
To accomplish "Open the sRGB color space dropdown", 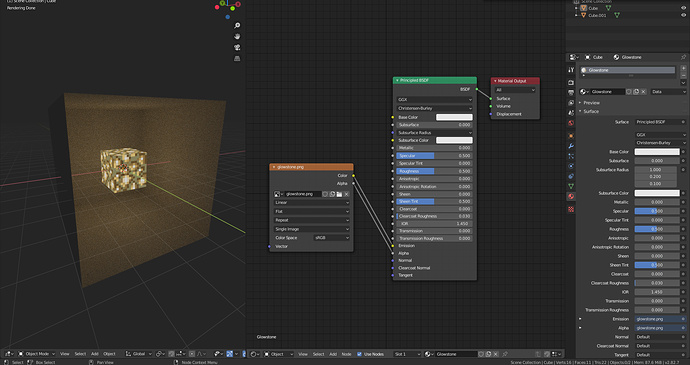I will point(332,238).
